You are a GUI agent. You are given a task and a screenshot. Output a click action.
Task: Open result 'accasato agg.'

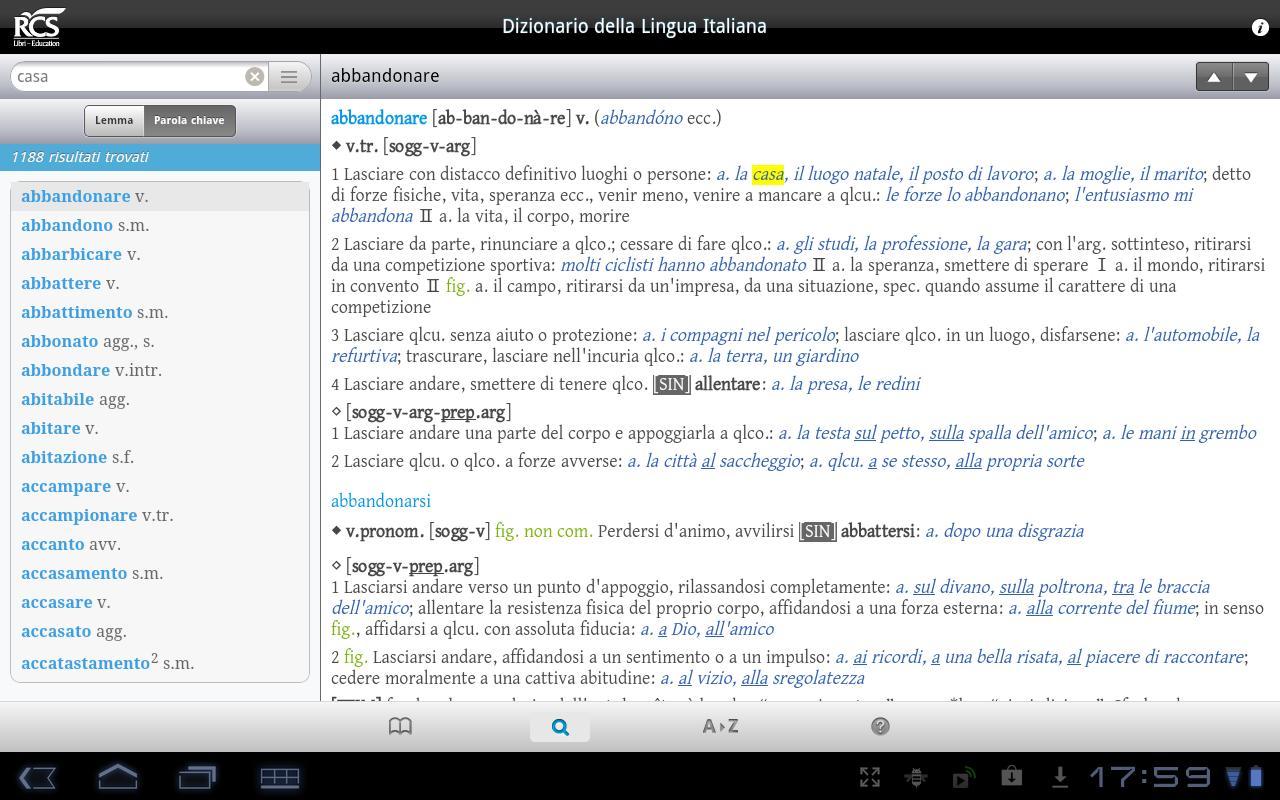pos(160,631)
